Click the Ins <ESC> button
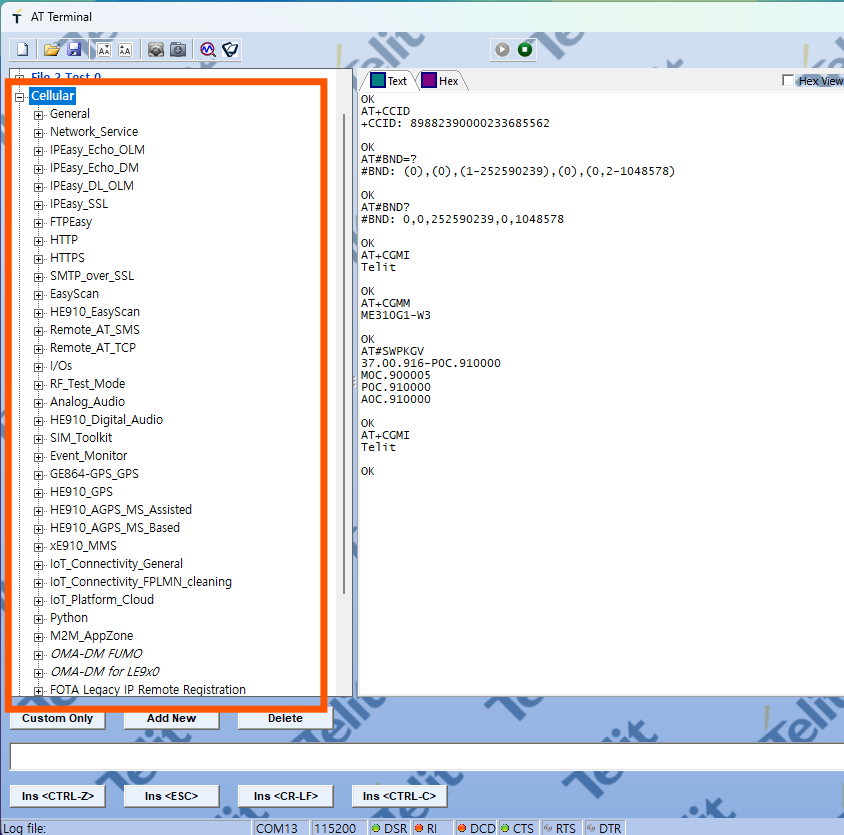This screenshot has width=844, height=835. coord(172,796)
